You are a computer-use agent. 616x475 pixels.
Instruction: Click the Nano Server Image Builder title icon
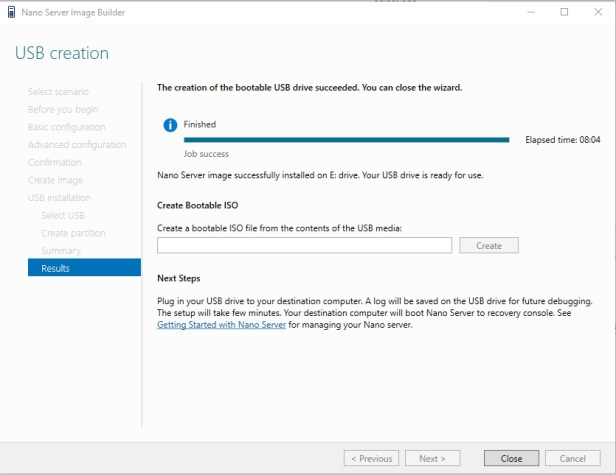[11, 13]
